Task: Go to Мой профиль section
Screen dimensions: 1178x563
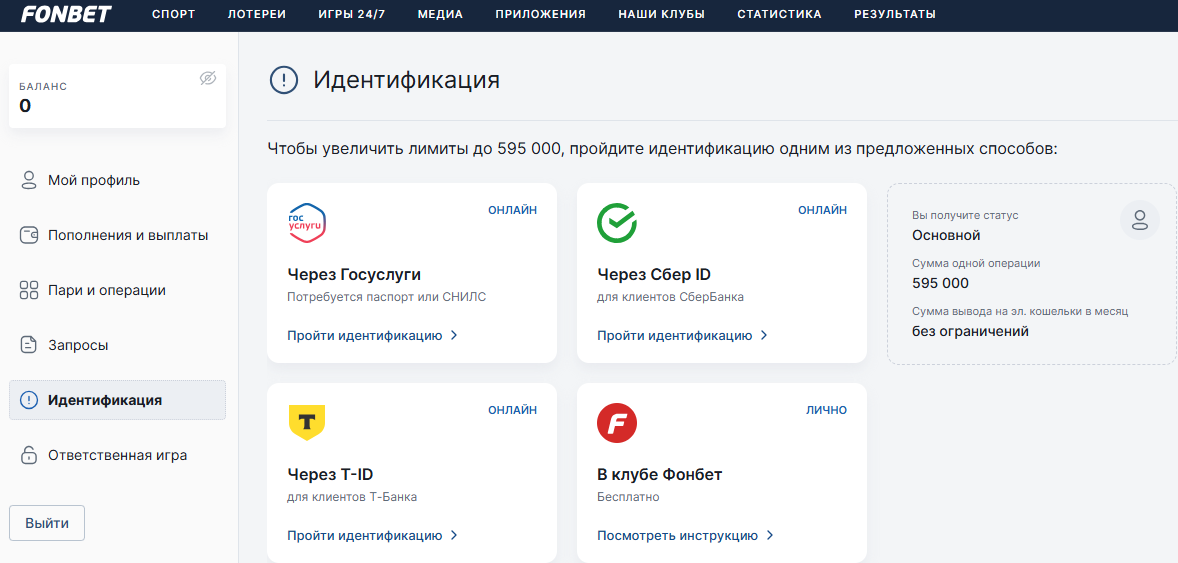Action: point(117,180)
